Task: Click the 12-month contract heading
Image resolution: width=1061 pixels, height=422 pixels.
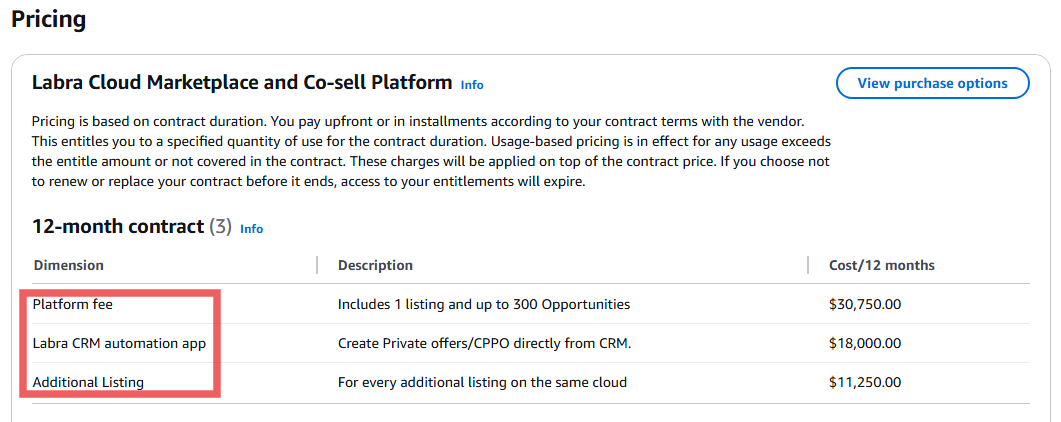Action: click(118, 227)
